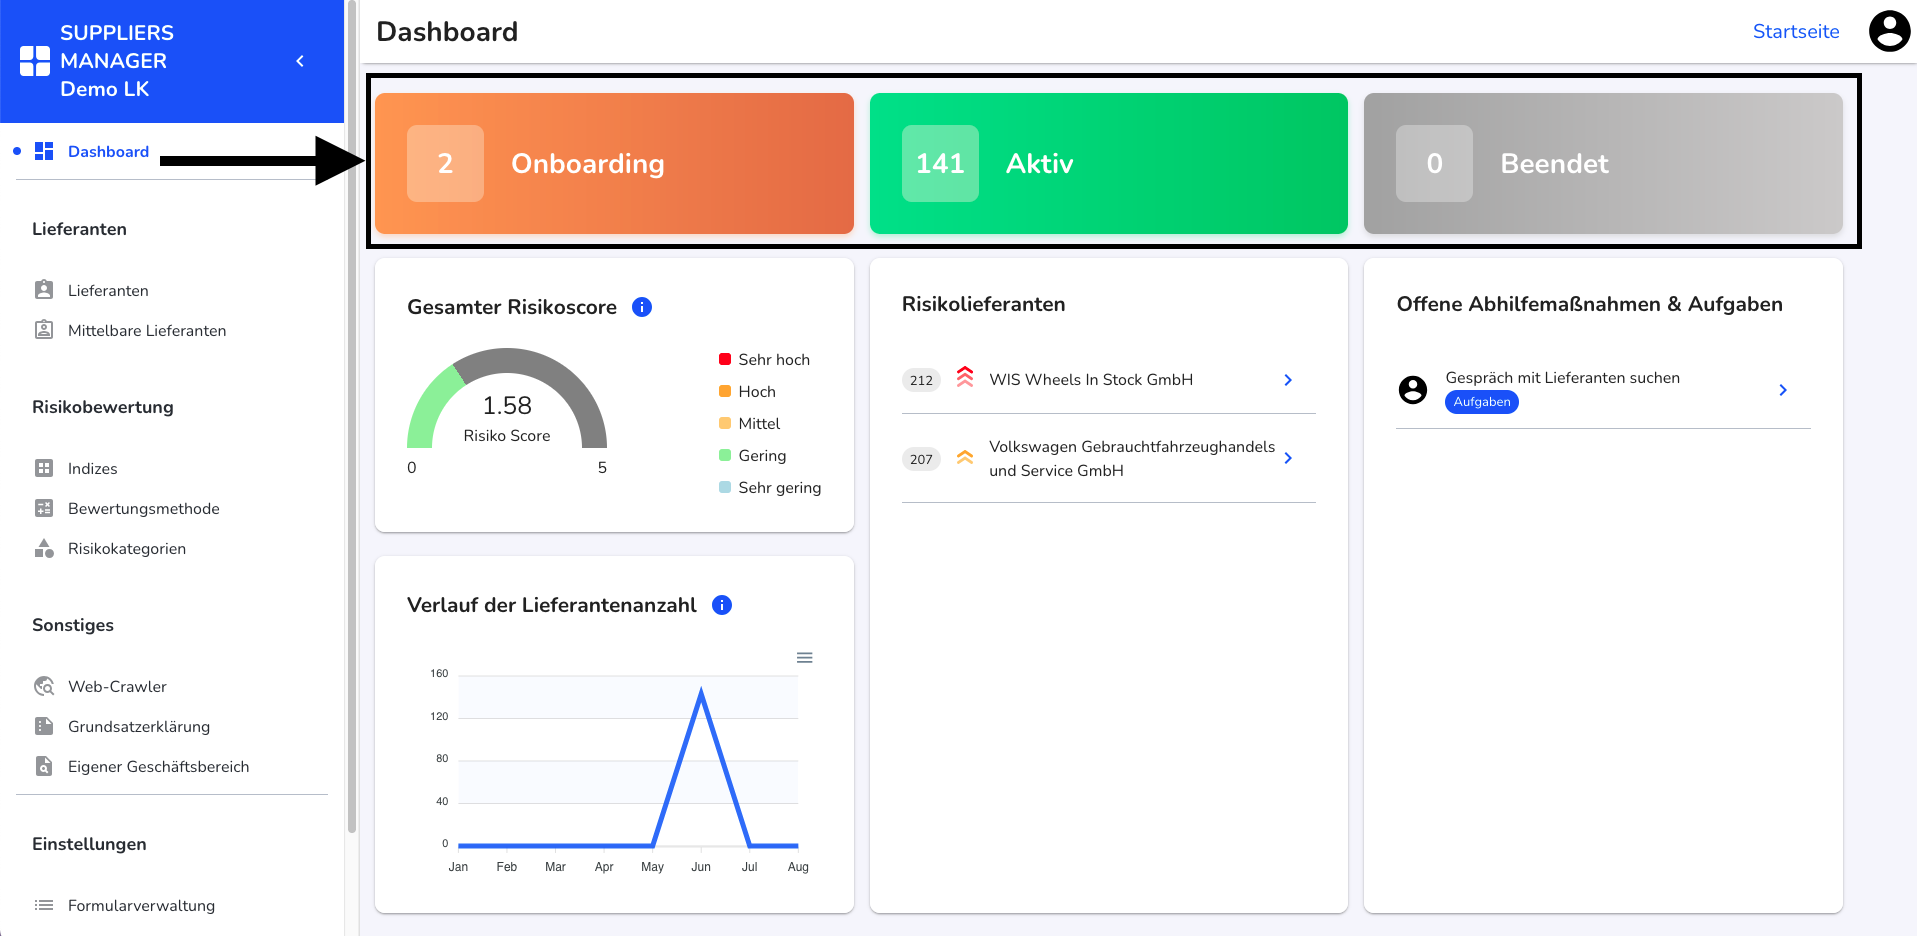Screen dimensions: 1917x936
Task: Open Volkswagen Gebrauchtfahrzeughandels und Service GmbH row
Action: pyautogui.click(x=1108, y=458)
